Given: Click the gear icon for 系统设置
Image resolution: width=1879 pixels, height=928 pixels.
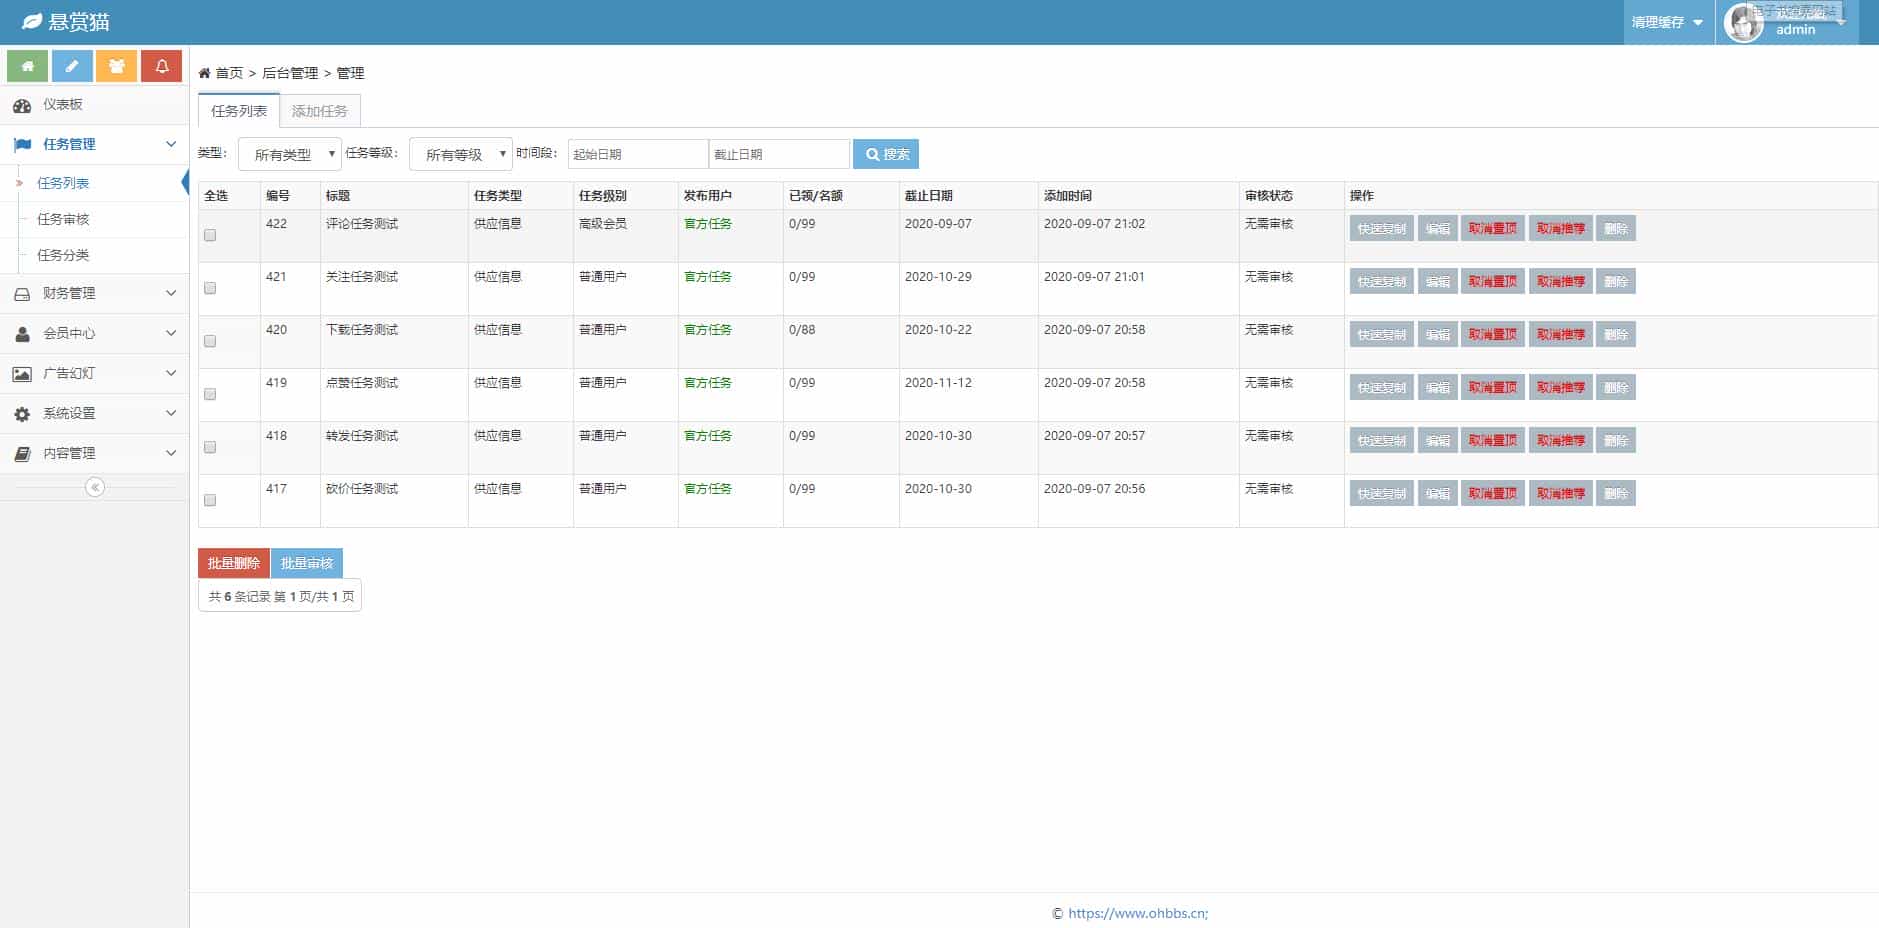Looking at the screenshot, I should point(22,414).
